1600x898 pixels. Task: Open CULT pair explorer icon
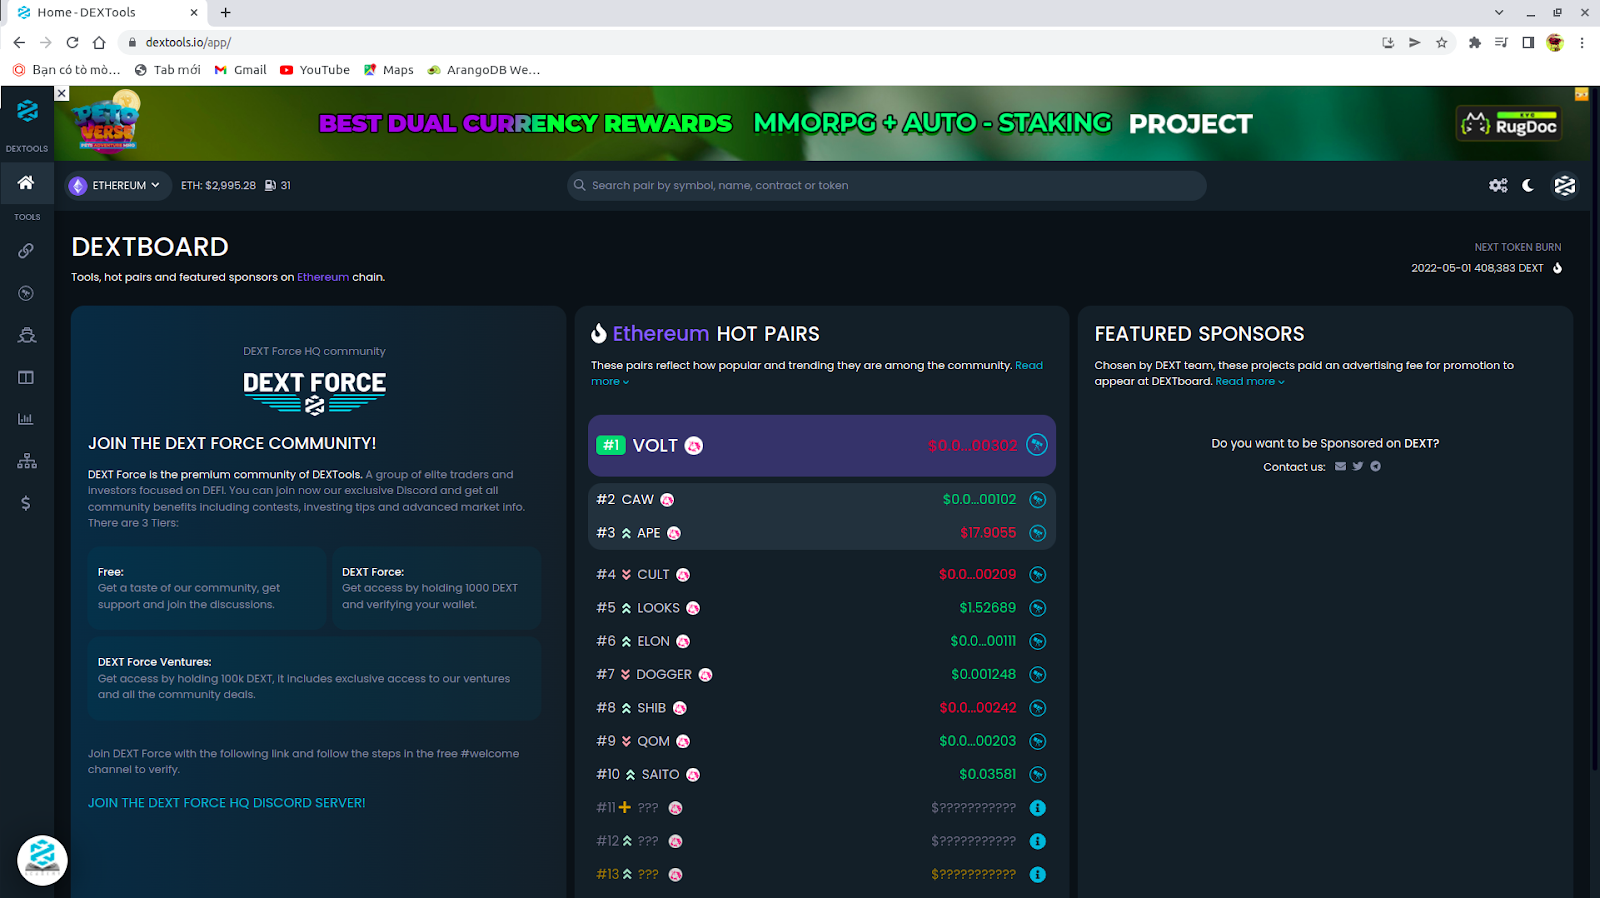click(x=1038, y=575)
